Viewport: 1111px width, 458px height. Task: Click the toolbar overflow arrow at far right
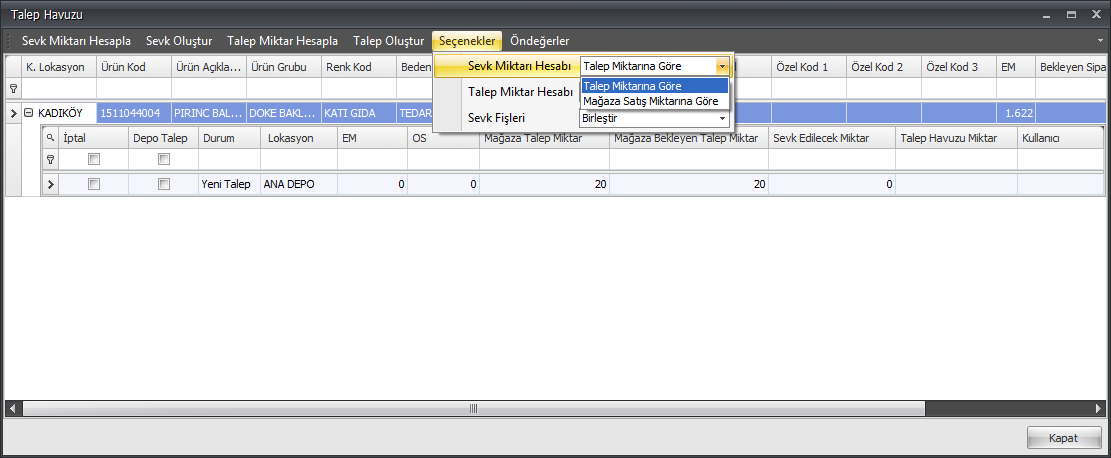click(1100, 41)
